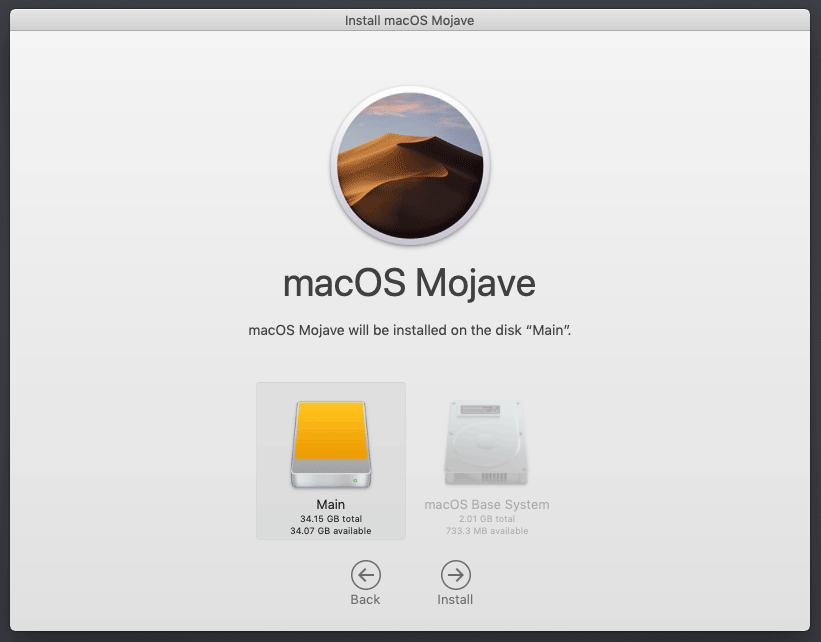Click the "2.01 GB total" text
This screenshot has width=821, height=642.
(x=486, y=518)
